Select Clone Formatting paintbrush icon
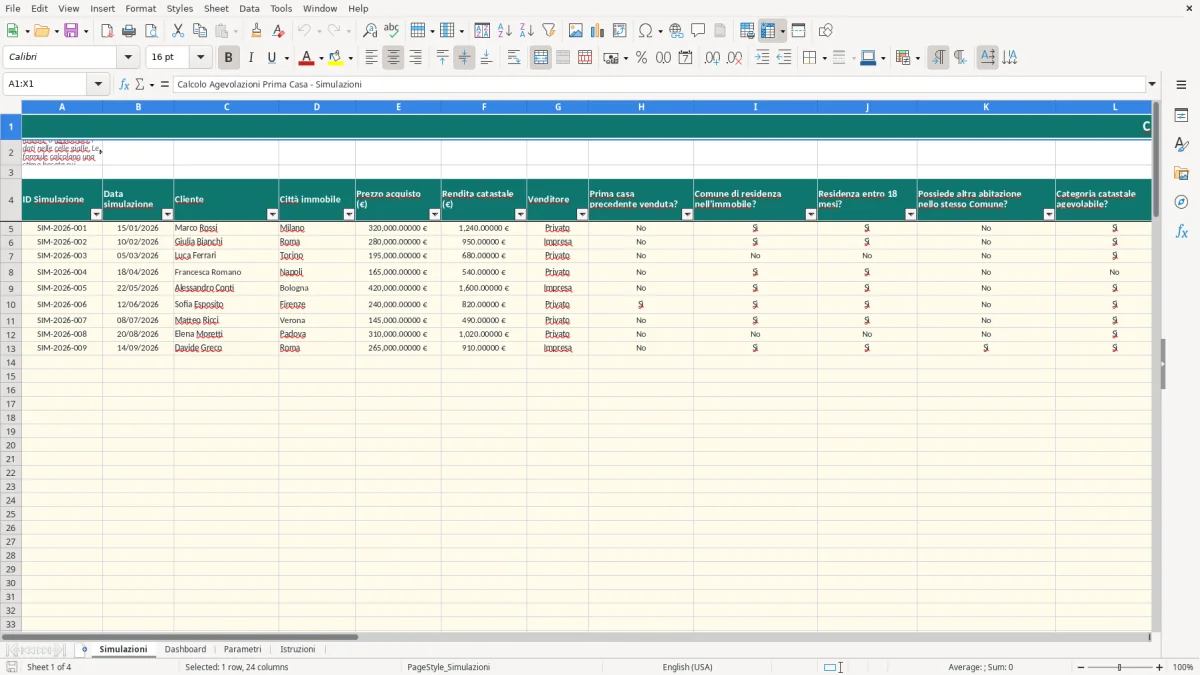The width and height of the screenshot is (1200, 675). click(257, 31)
